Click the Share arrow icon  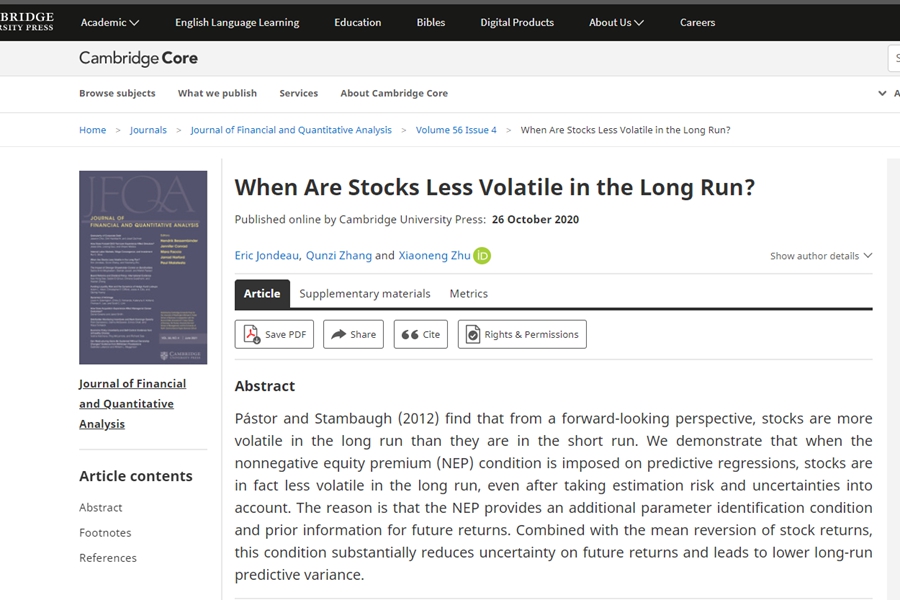[339, 335]
